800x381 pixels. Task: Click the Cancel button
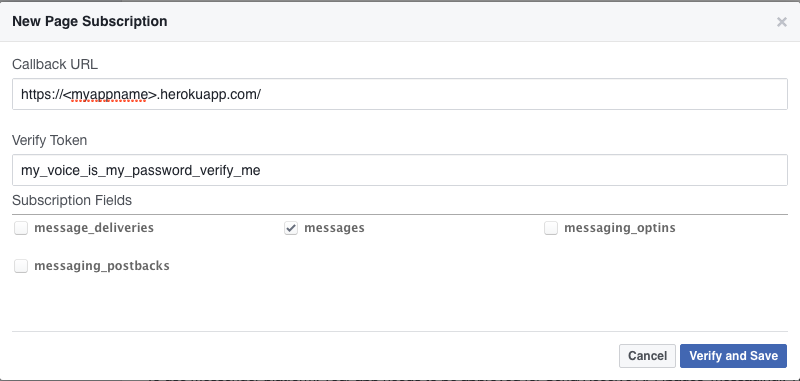tap(647, 355)
